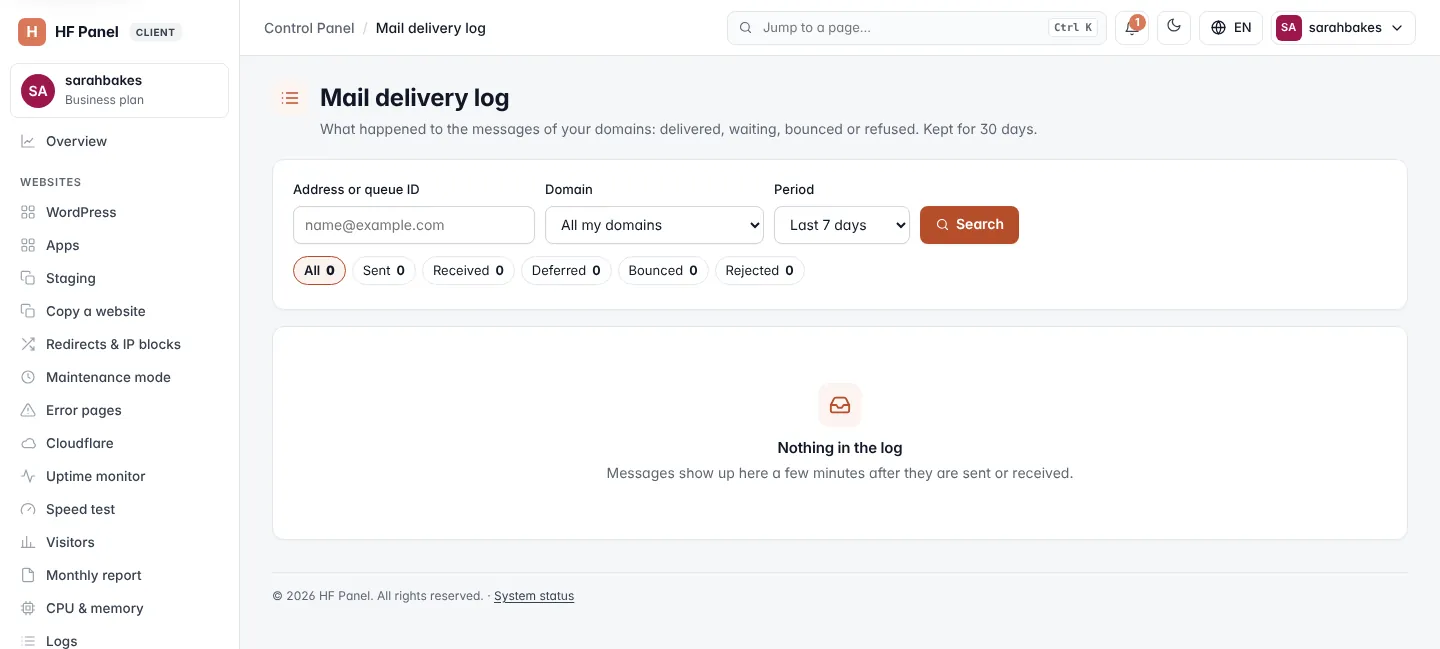
Task: Click the Search button
Action: coord(969,225)
